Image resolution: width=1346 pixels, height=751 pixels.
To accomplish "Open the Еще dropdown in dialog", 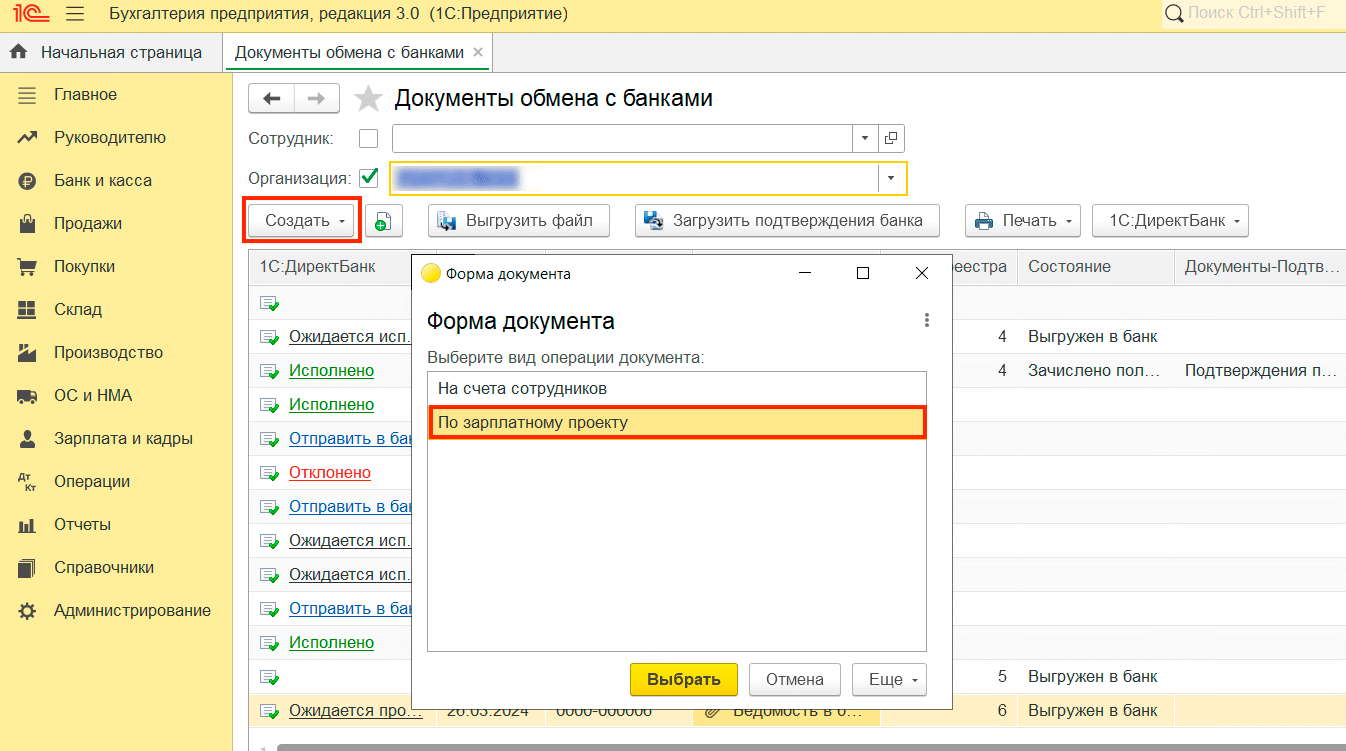I will click(889, 680).
